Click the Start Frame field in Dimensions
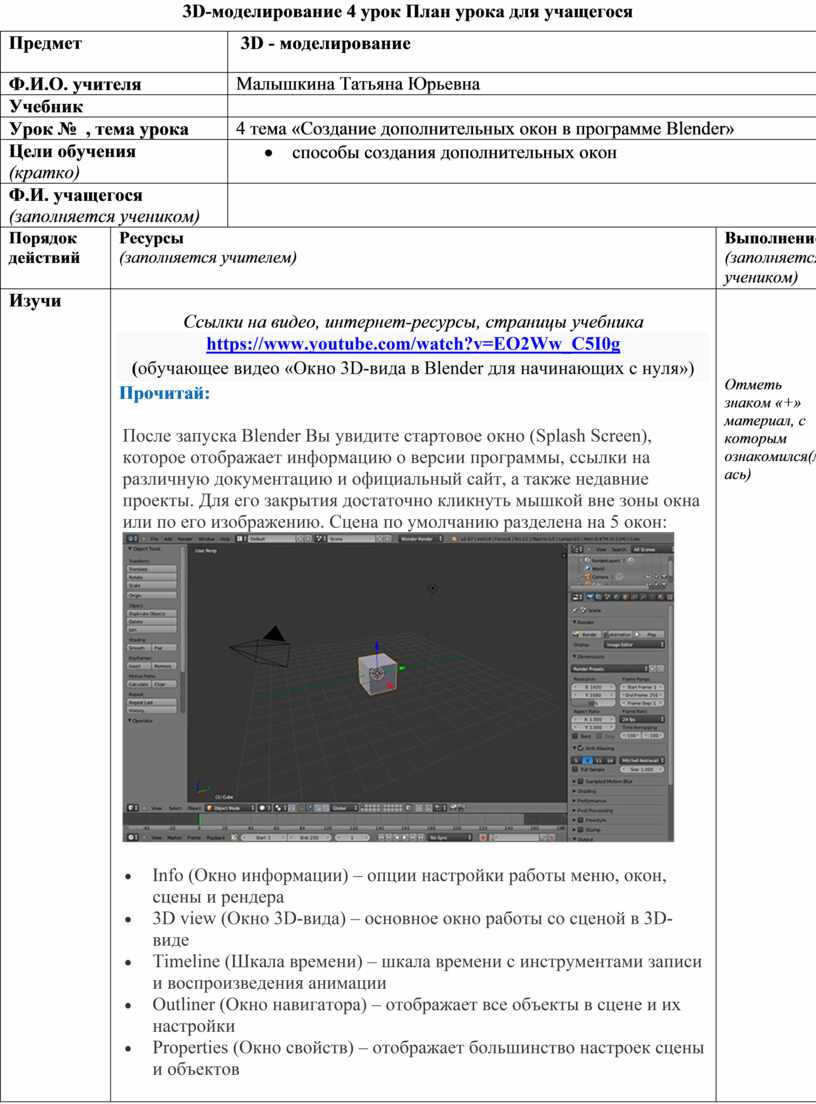This screenshot has width=816, height=1104. point(642,686)
